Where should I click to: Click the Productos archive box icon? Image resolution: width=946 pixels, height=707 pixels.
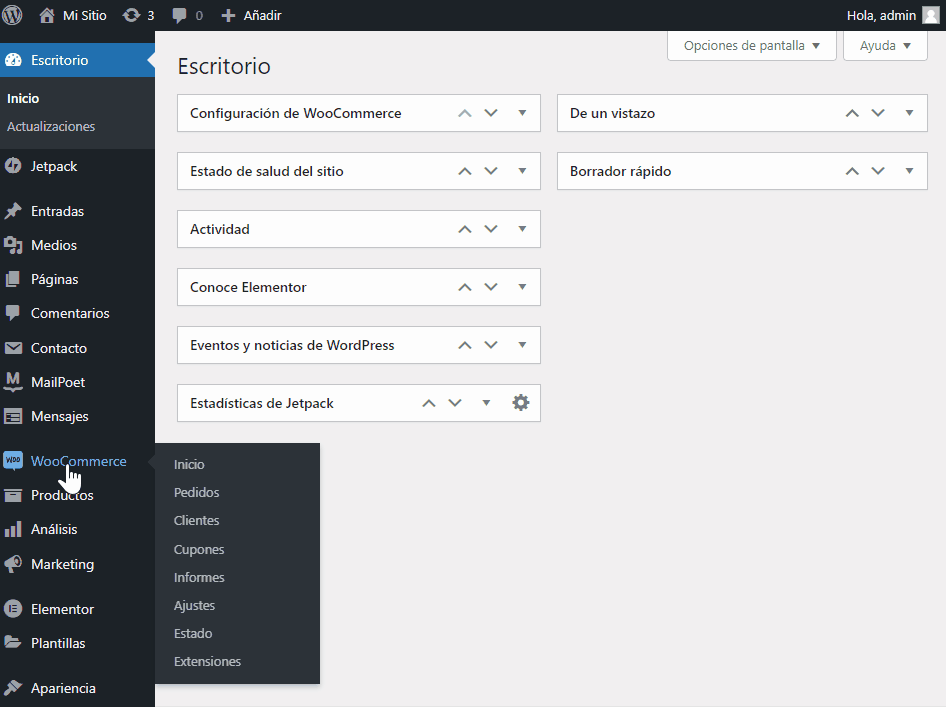coord(13,495)
